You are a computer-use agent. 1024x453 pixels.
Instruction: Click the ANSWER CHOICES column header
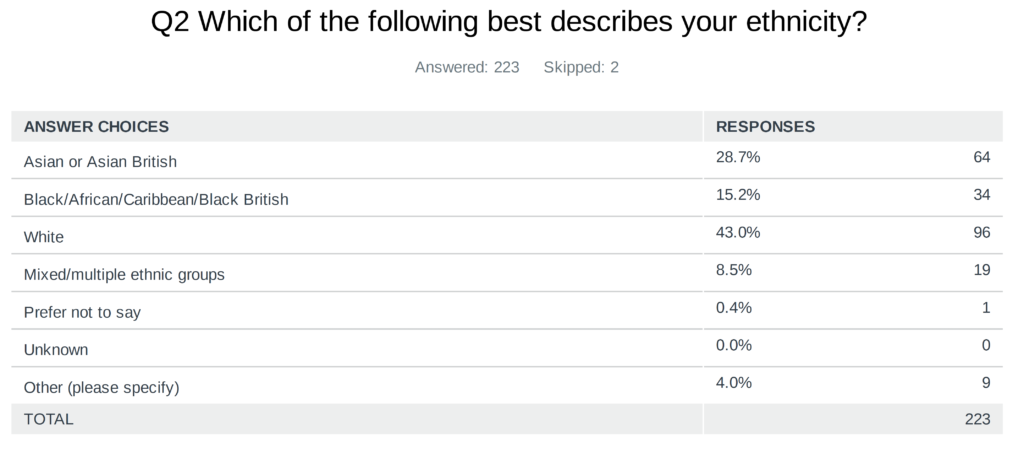click(96, 127)
